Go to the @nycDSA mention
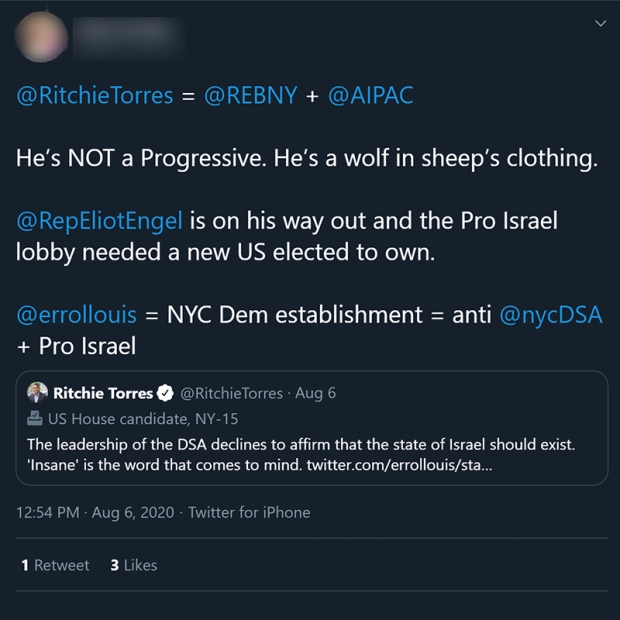 point(548,315)
